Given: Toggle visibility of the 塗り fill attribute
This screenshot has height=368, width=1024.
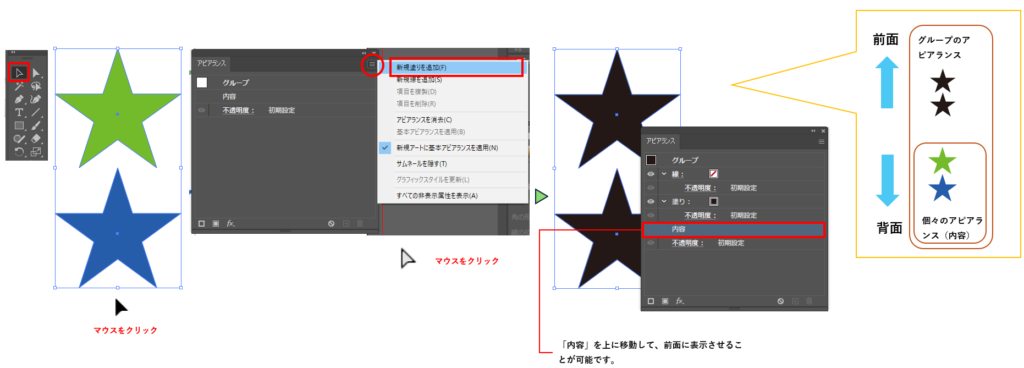Looking at the screenshot, I should [x=651, y=202].
